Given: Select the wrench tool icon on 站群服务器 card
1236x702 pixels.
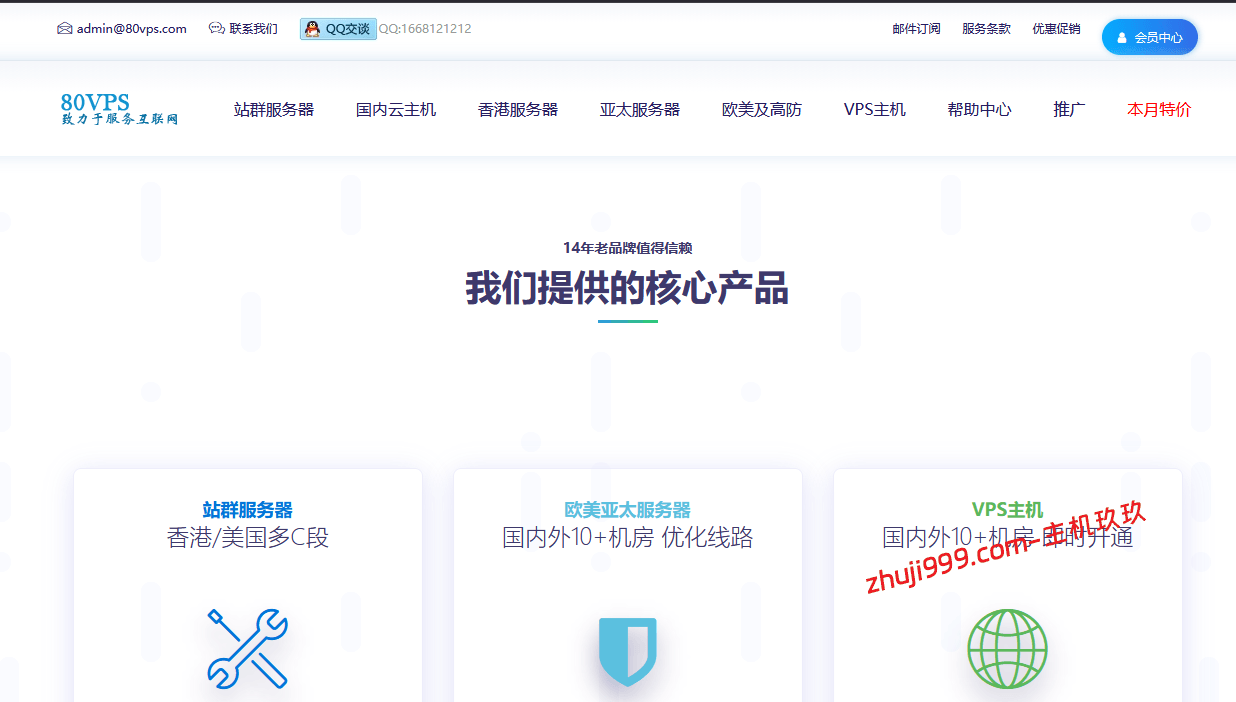Looking at the screenshot, I should coord(247,648).
